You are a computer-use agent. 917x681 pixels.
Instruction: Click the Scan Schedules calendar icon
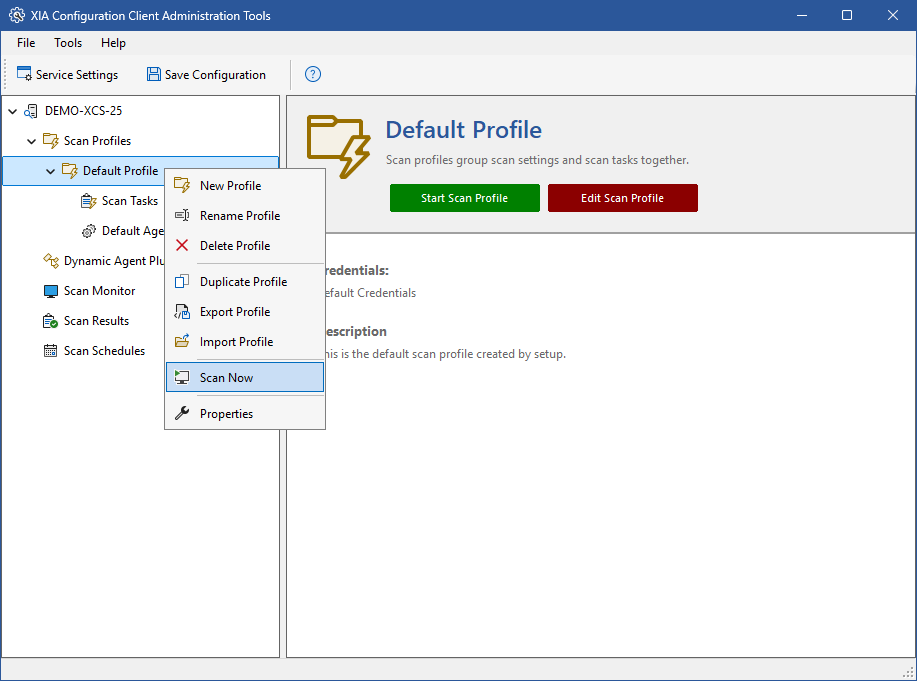(x=51, y=351)
